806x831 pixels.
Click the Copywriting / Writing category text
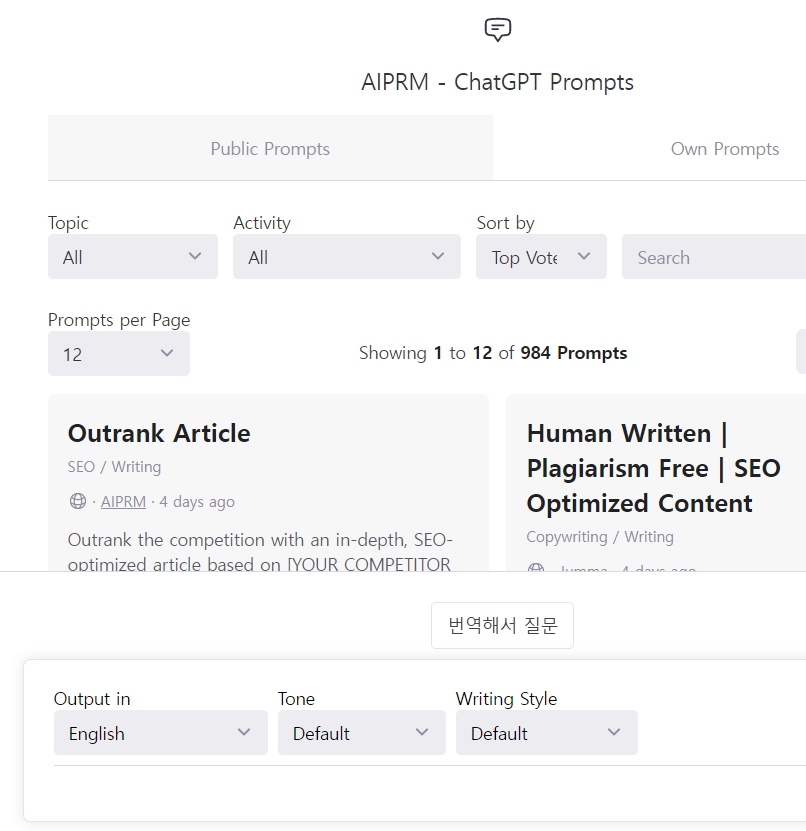point(600,537)
